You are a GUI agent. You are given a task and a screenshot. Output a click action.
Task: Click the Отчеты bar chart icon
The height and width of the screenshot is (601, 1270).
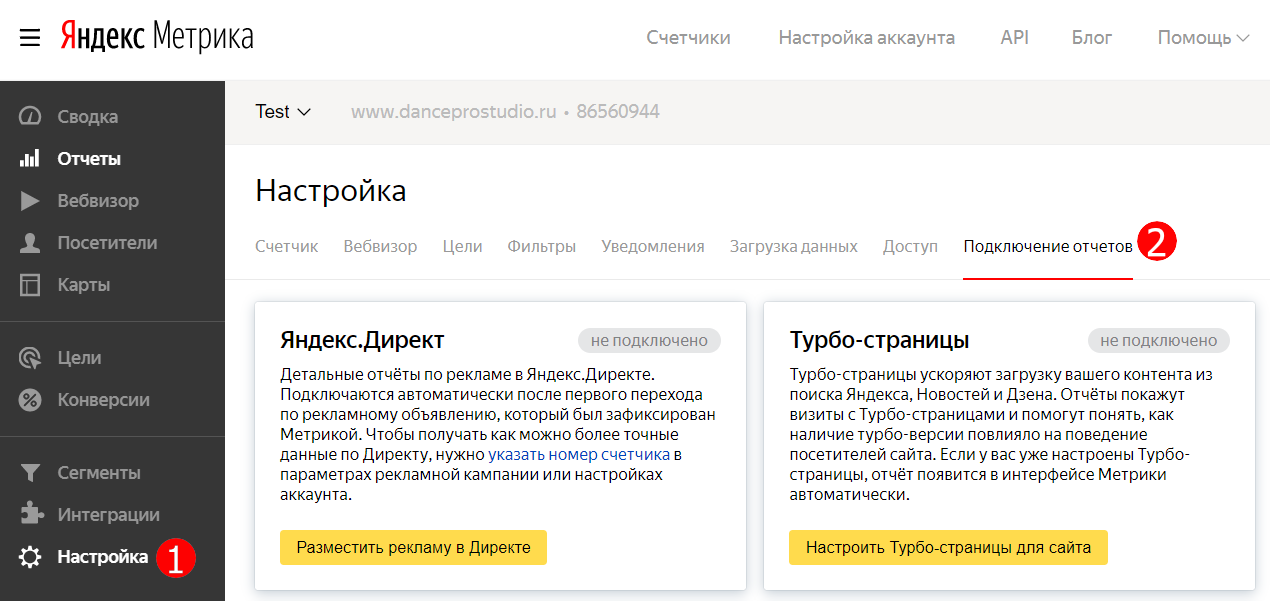point(30,158)
